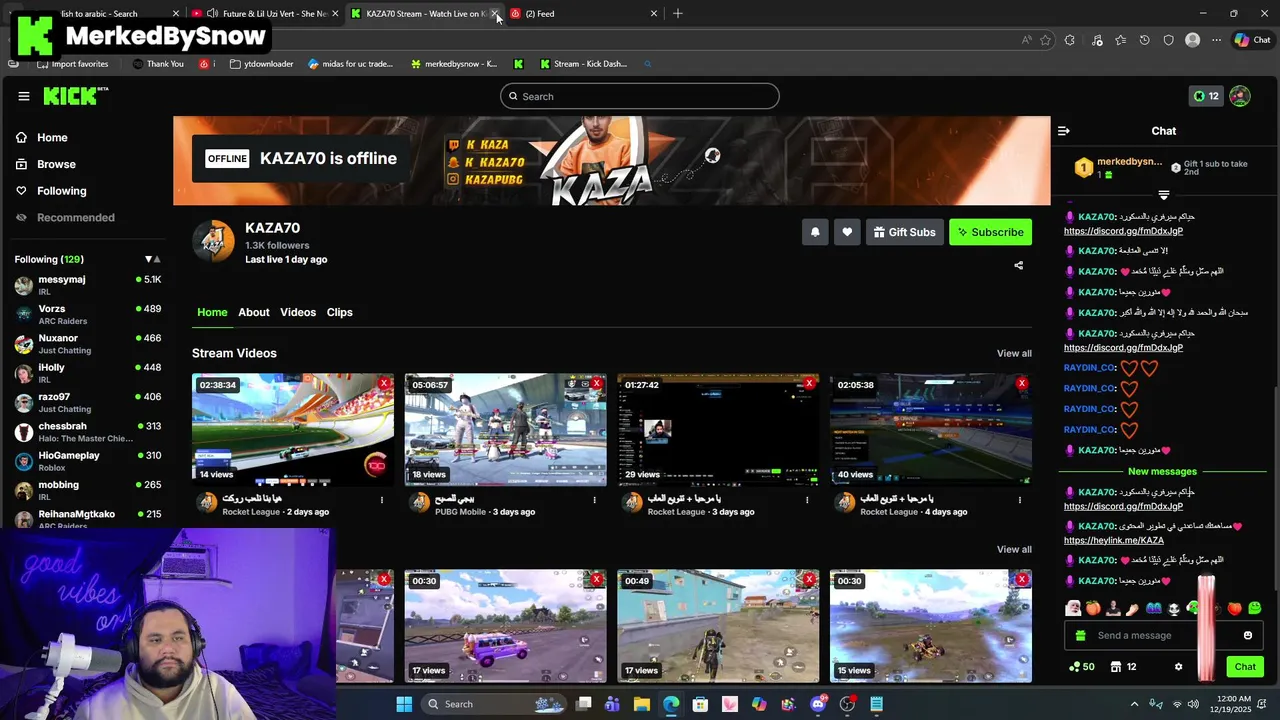Screen dimensions: 1280x720
Task: Select the peach emote in quick emotes
Action: coord(1093,608)
